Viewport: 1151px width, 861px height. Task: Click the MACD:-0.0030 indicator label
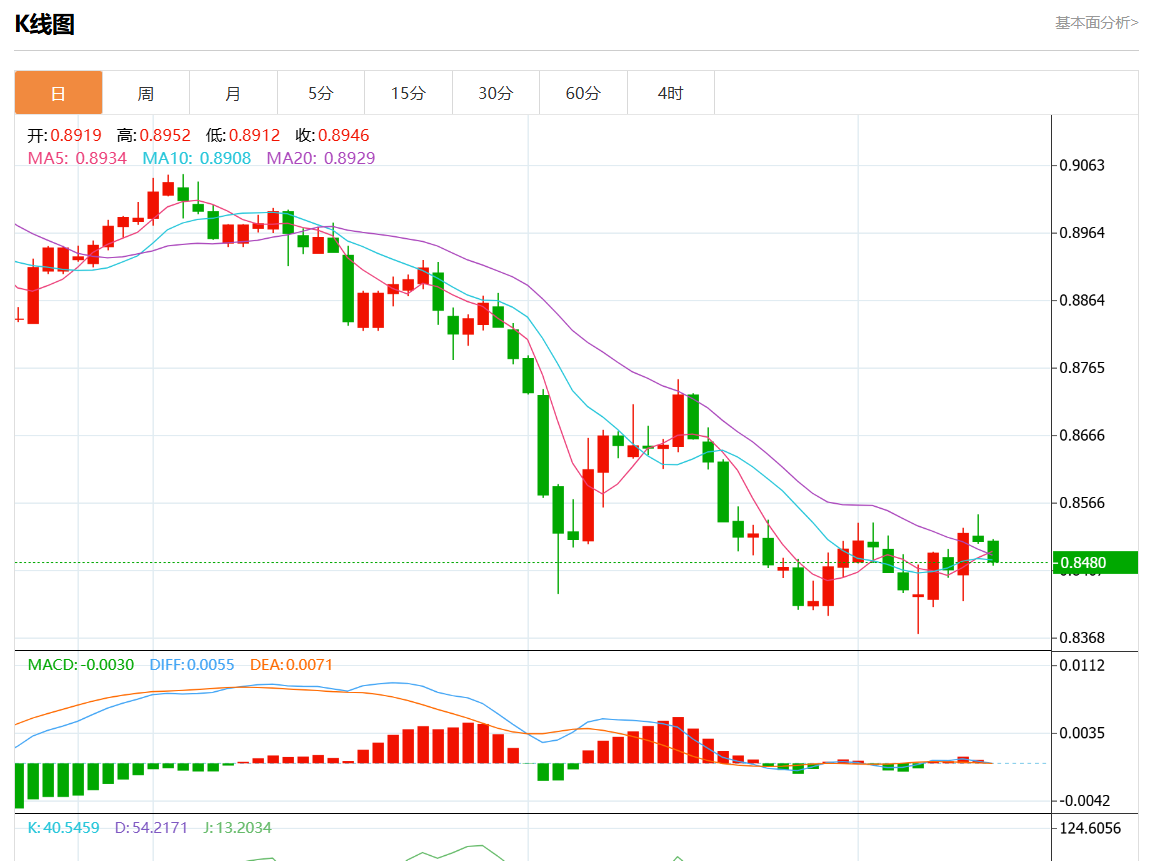[81, 664]
